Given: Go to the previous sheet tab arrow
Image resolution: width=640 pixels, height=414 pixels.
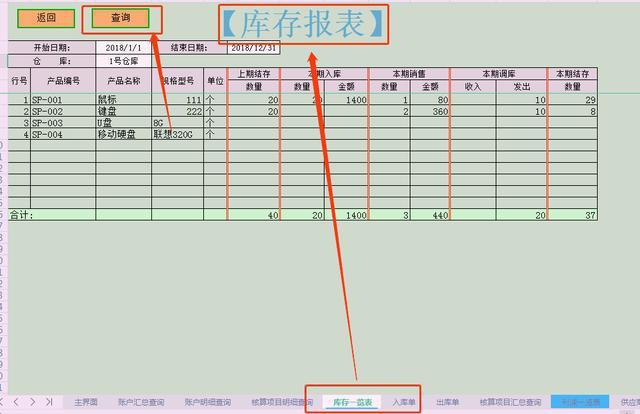Looking at the screenshot, I should 16,402.
